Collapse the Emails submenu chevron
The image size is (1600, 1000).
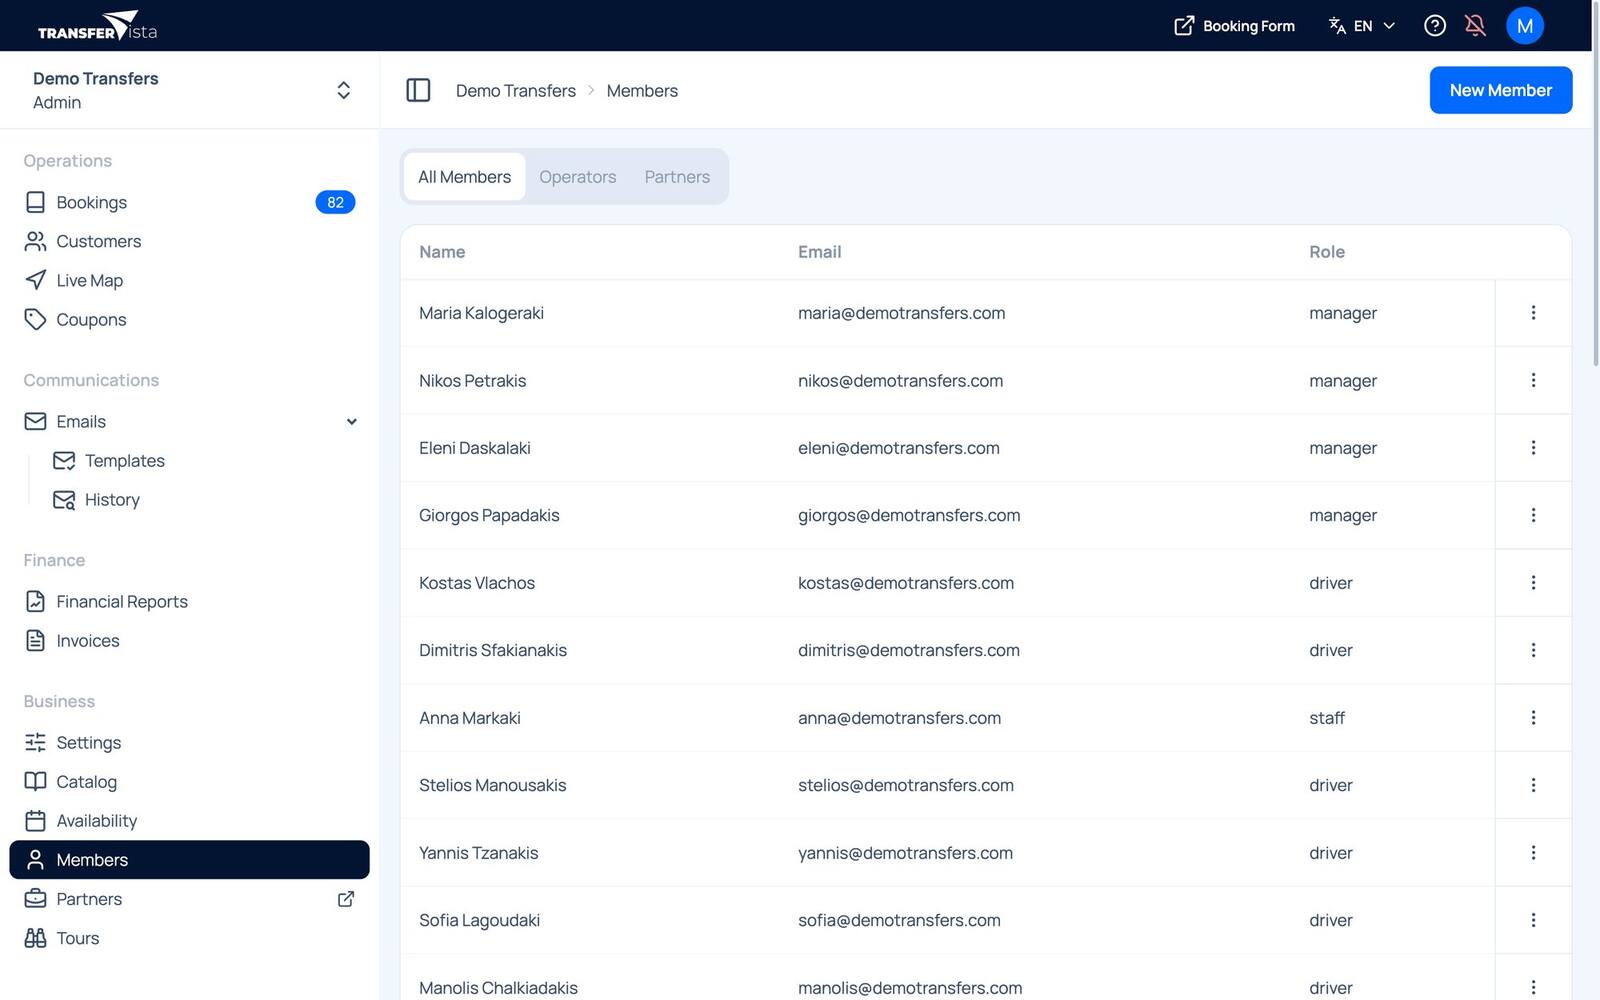(351, 422)
